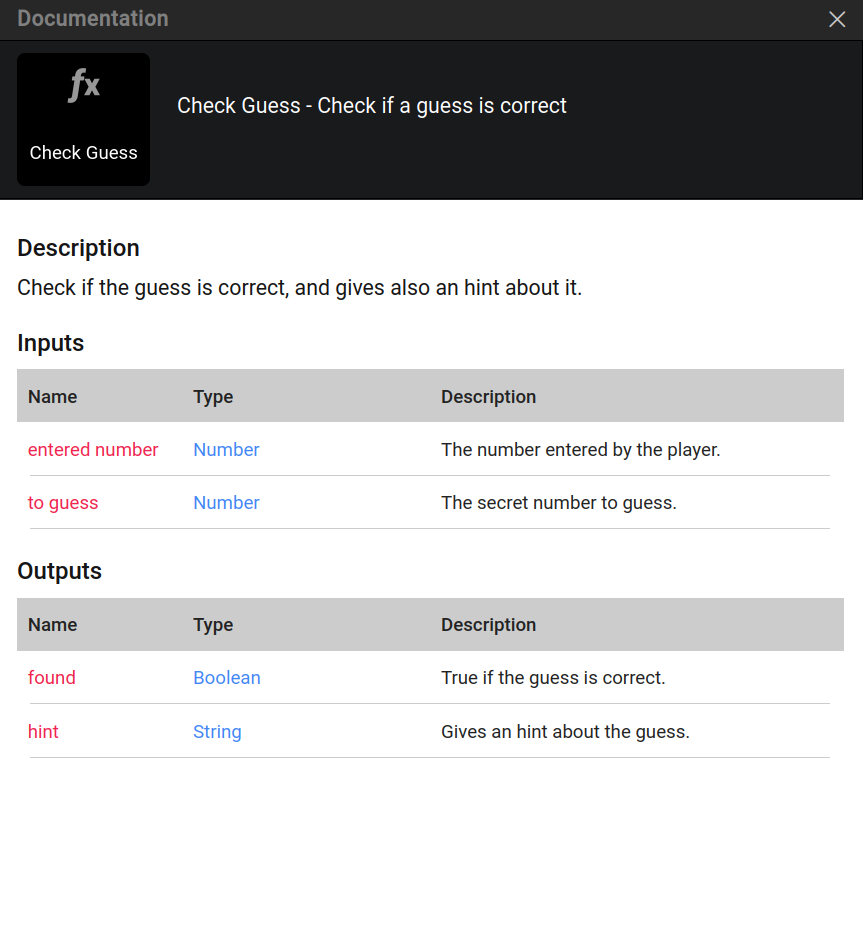The height and width of the screenshot is (930, 863).
Task: Click the fx function icon
Action: (84, 86)
